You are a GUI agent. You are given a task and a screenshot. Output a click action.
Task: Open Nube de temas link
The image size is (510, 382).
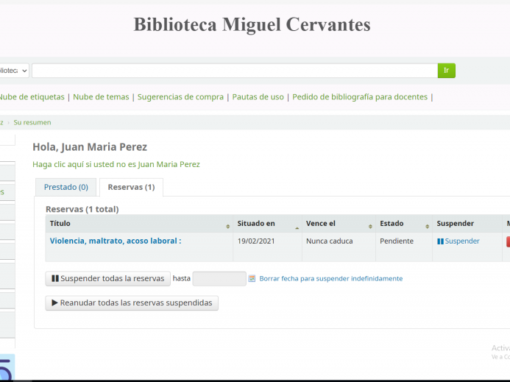click(101, 97)
